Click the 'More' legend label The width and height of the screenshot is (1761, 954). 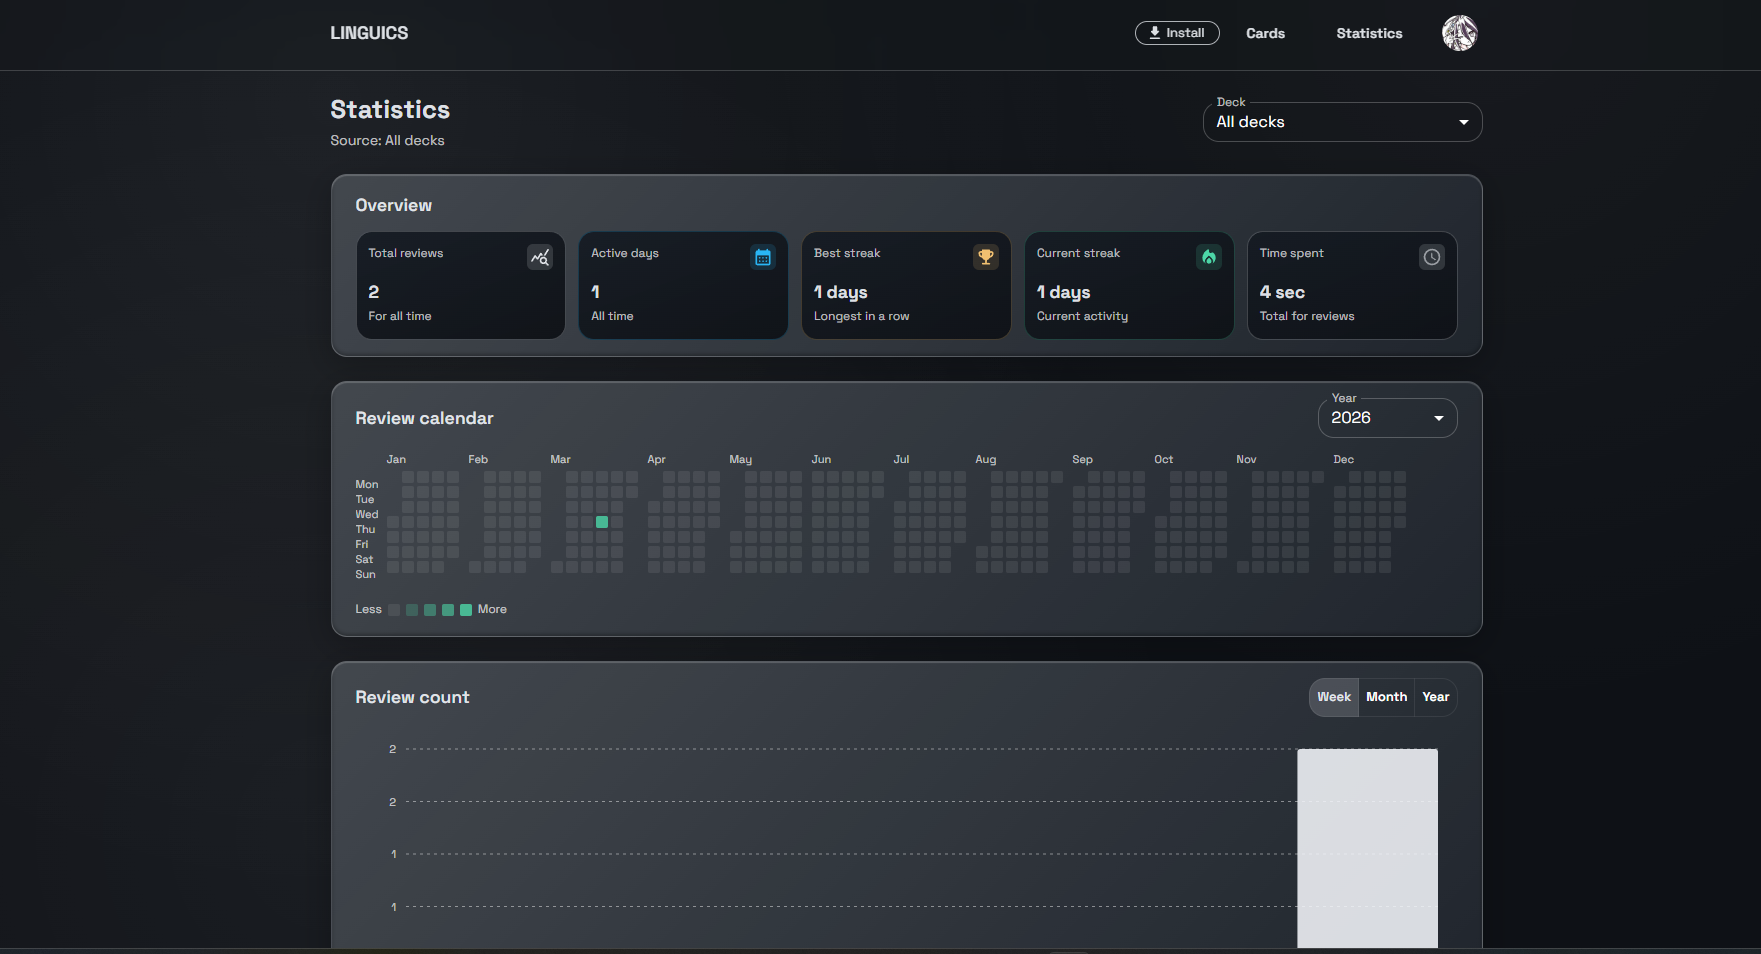coord(492,610)
